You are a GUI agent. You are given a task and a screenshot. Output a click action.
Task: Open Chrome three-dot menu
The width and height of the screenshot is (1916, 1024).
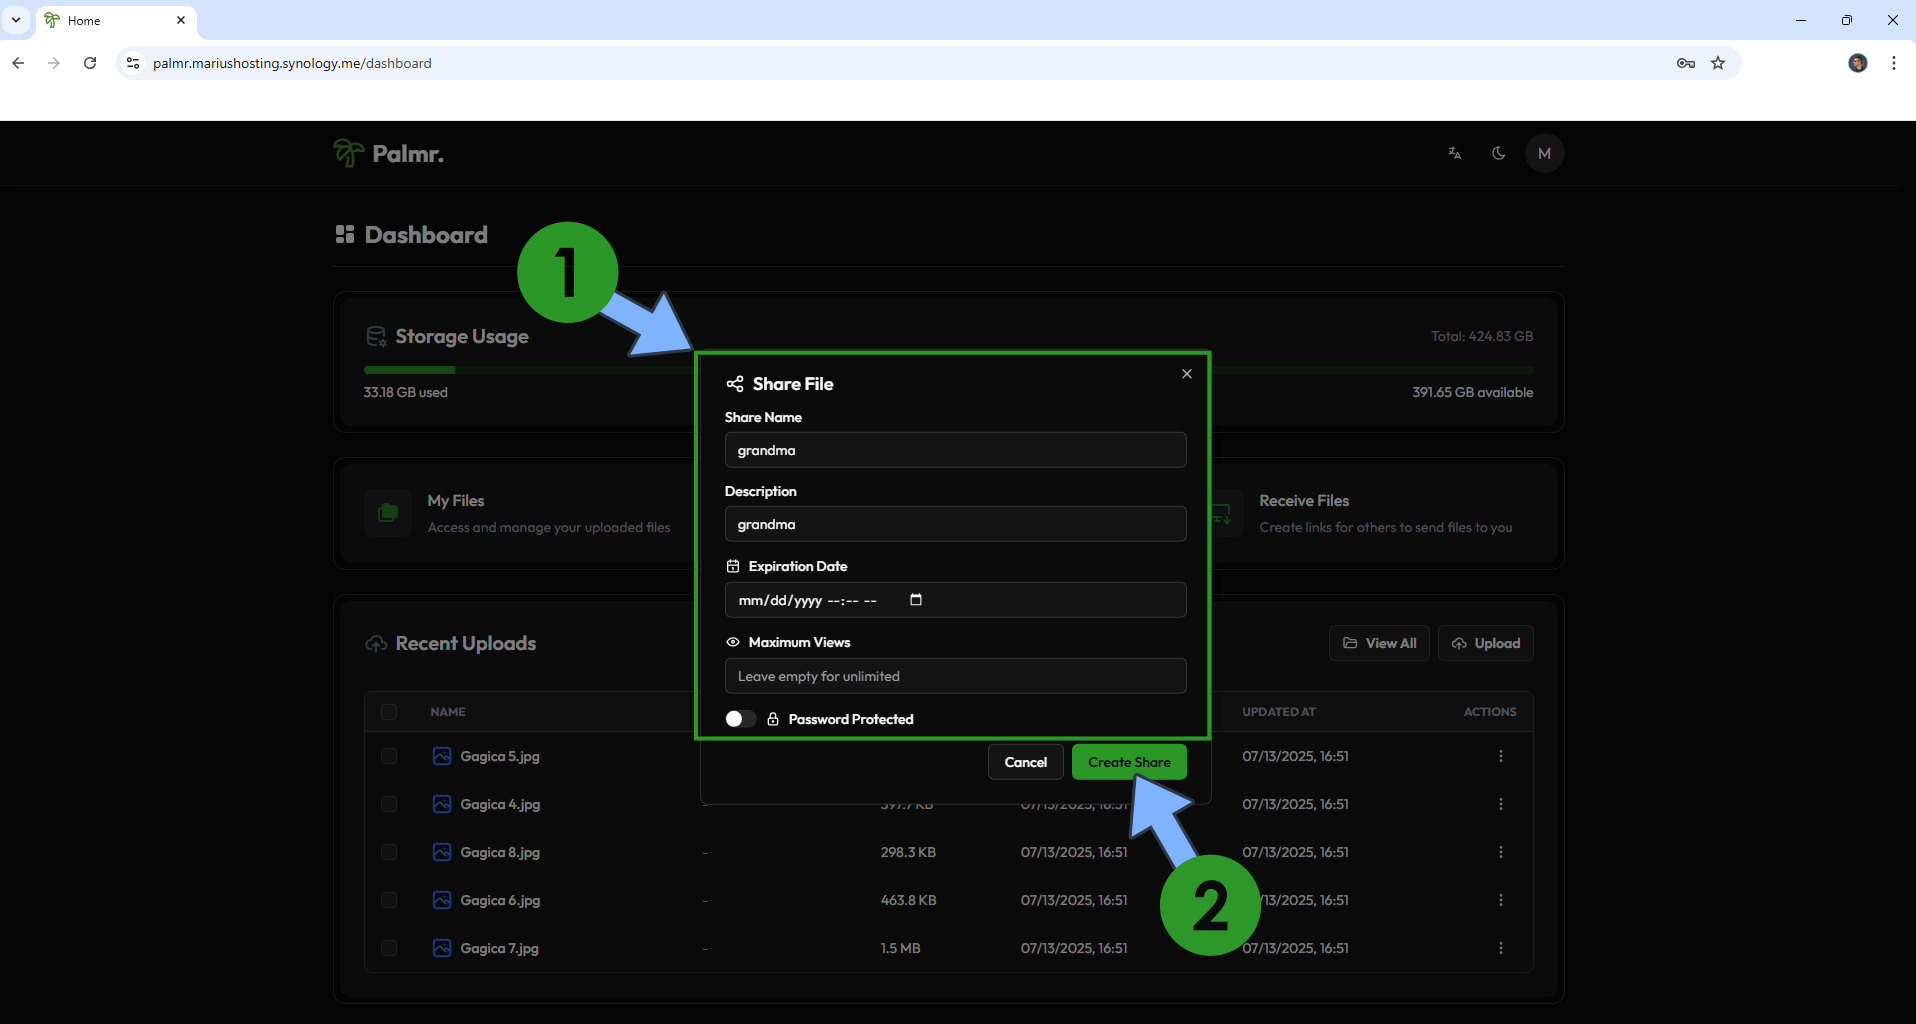(x=1894, y=63)
